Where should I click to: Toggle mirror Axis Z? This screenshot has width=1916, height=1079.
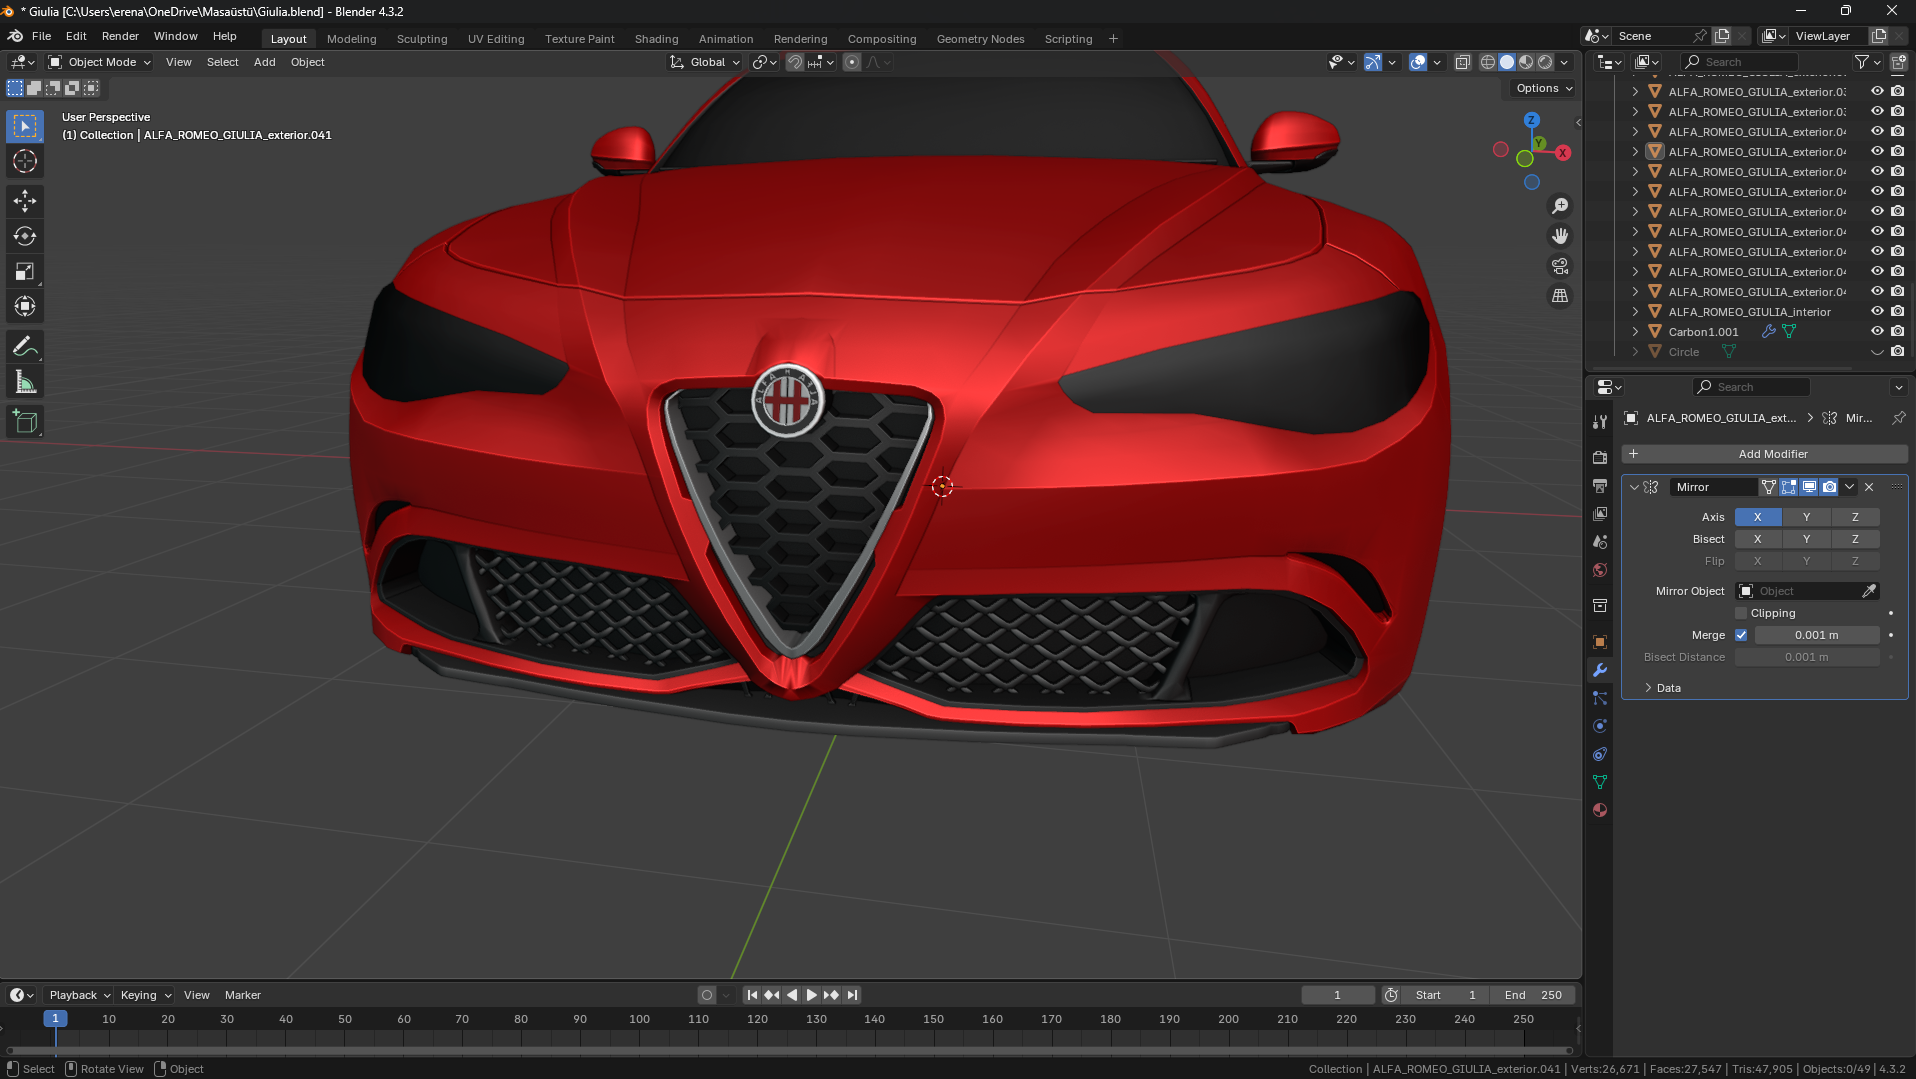pyautogui.click(x=1855, y=517)
